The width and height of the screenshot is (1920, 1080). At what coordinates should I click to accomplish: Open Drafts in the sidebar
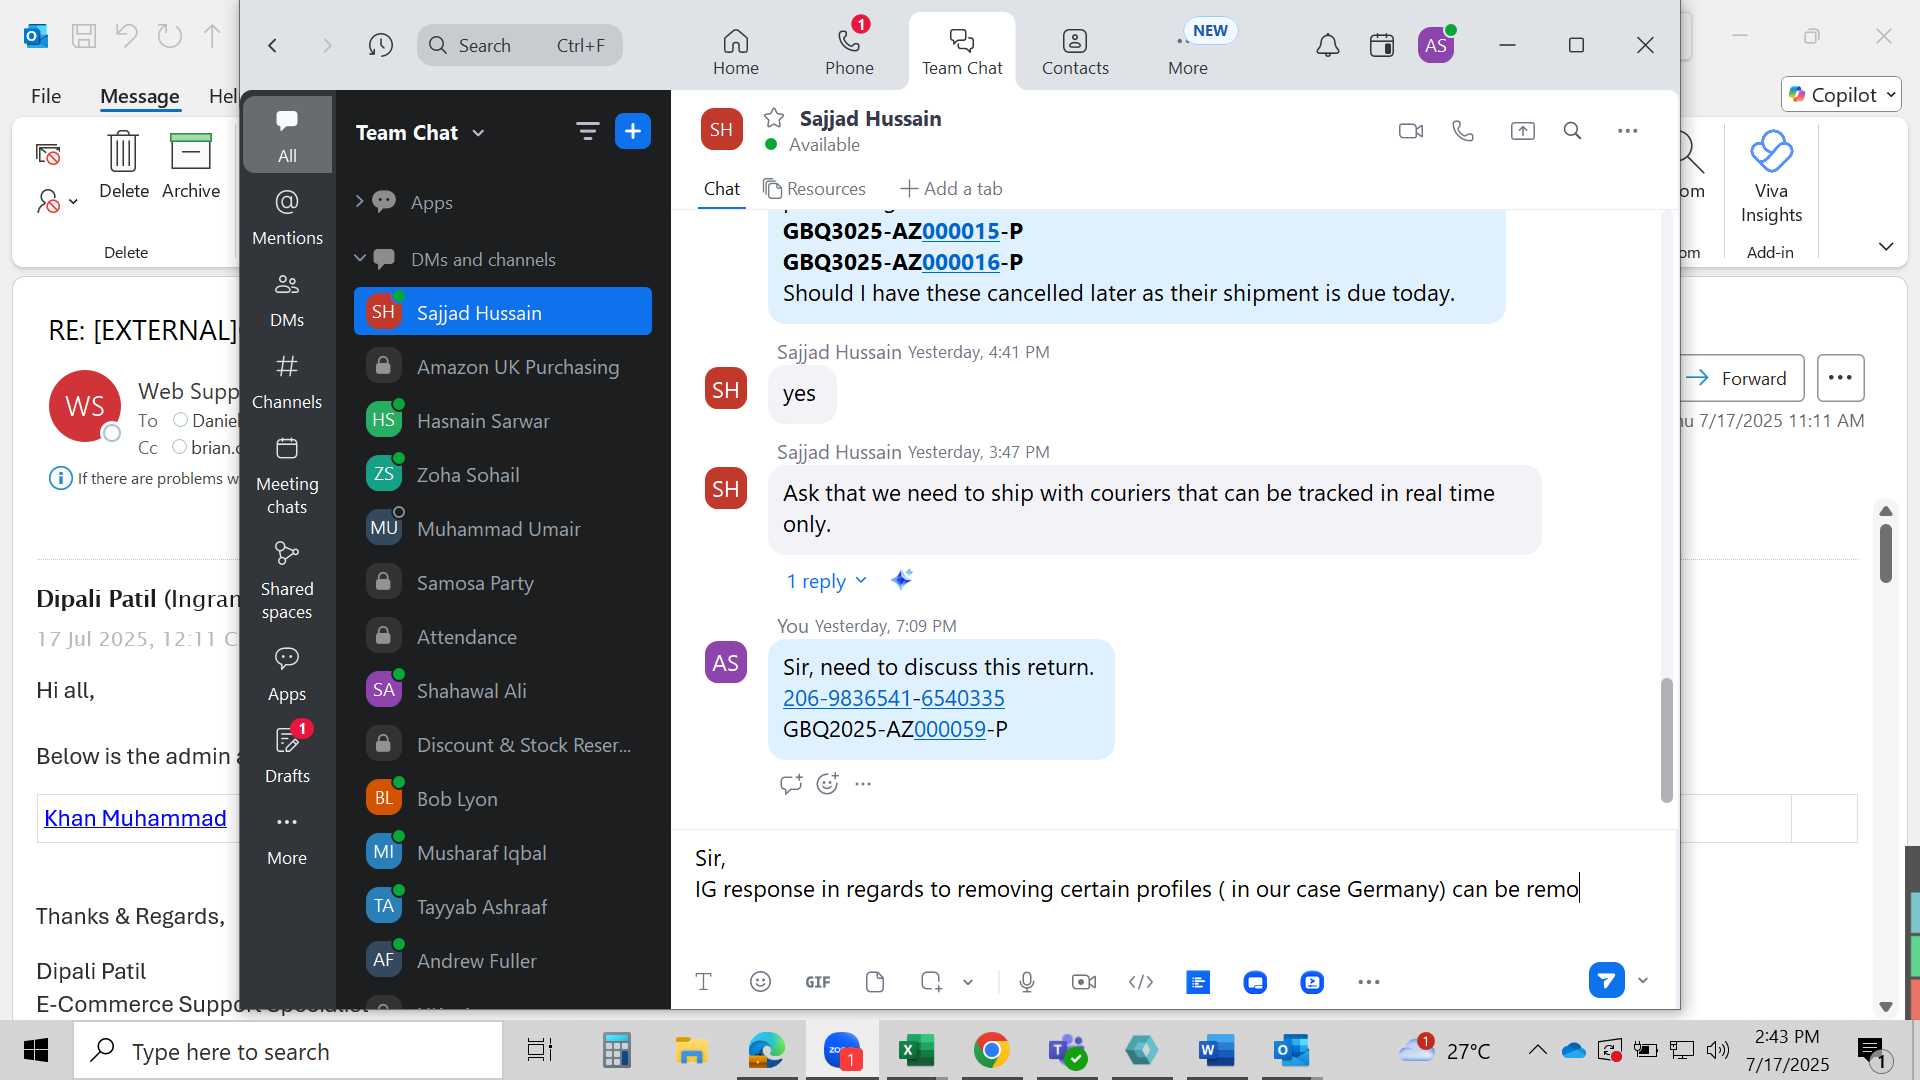tap(287, 756)
